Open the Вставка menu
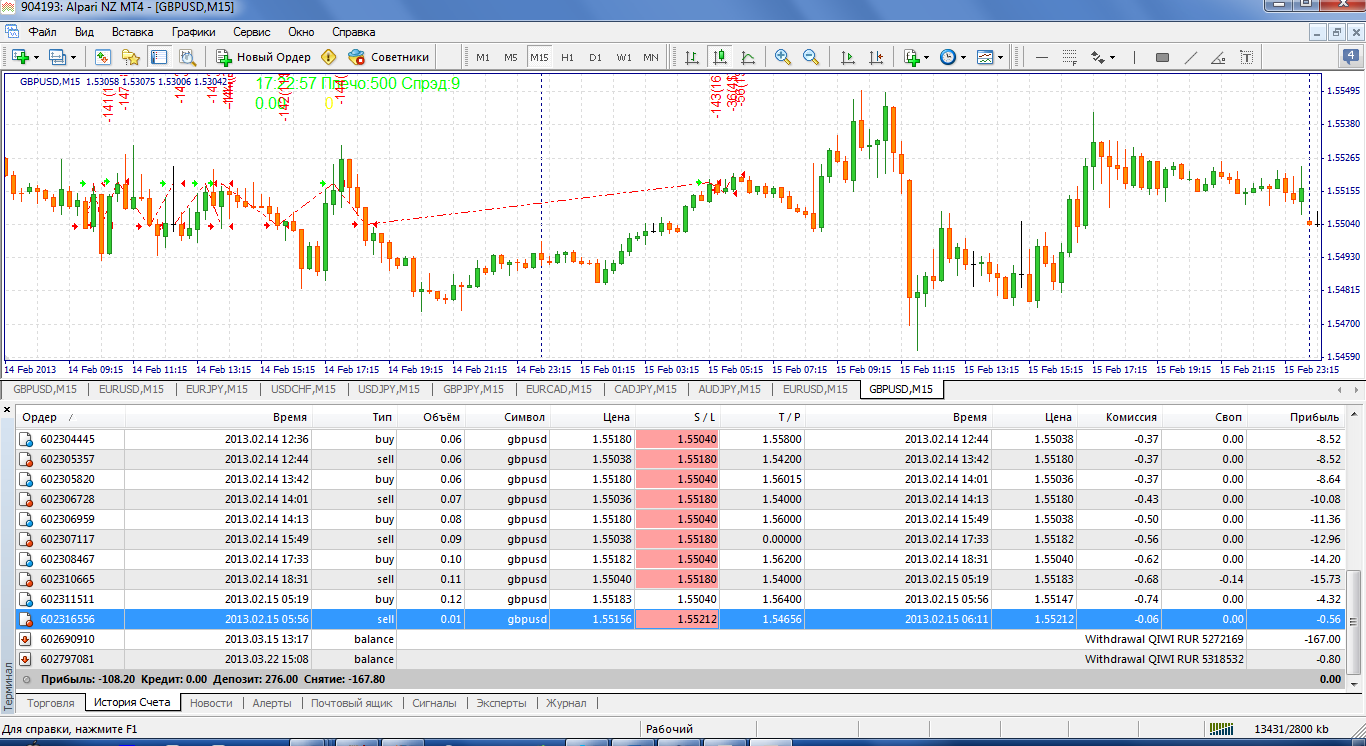This screenshot has width=1366, height=746. coord(133,32)
